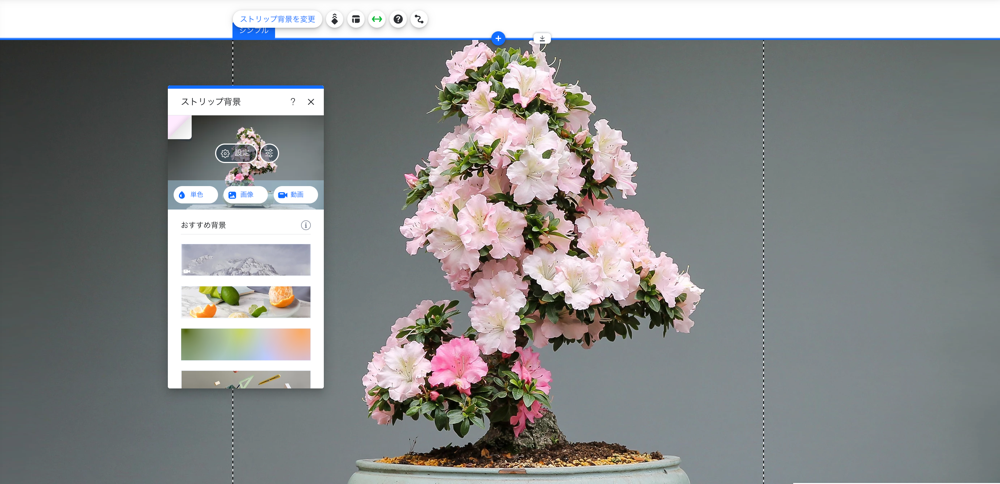
Task: Click the download-arrow handle at strip top
Action: (542, 38)
